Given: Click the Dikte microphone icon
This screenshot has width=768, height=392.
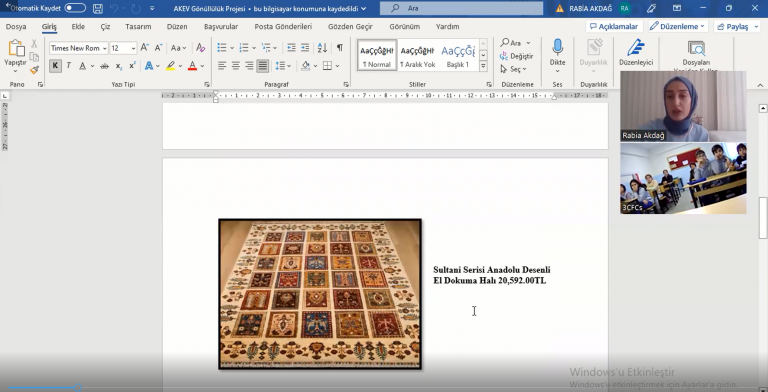Looking at the screenshot, I should 557,48.
